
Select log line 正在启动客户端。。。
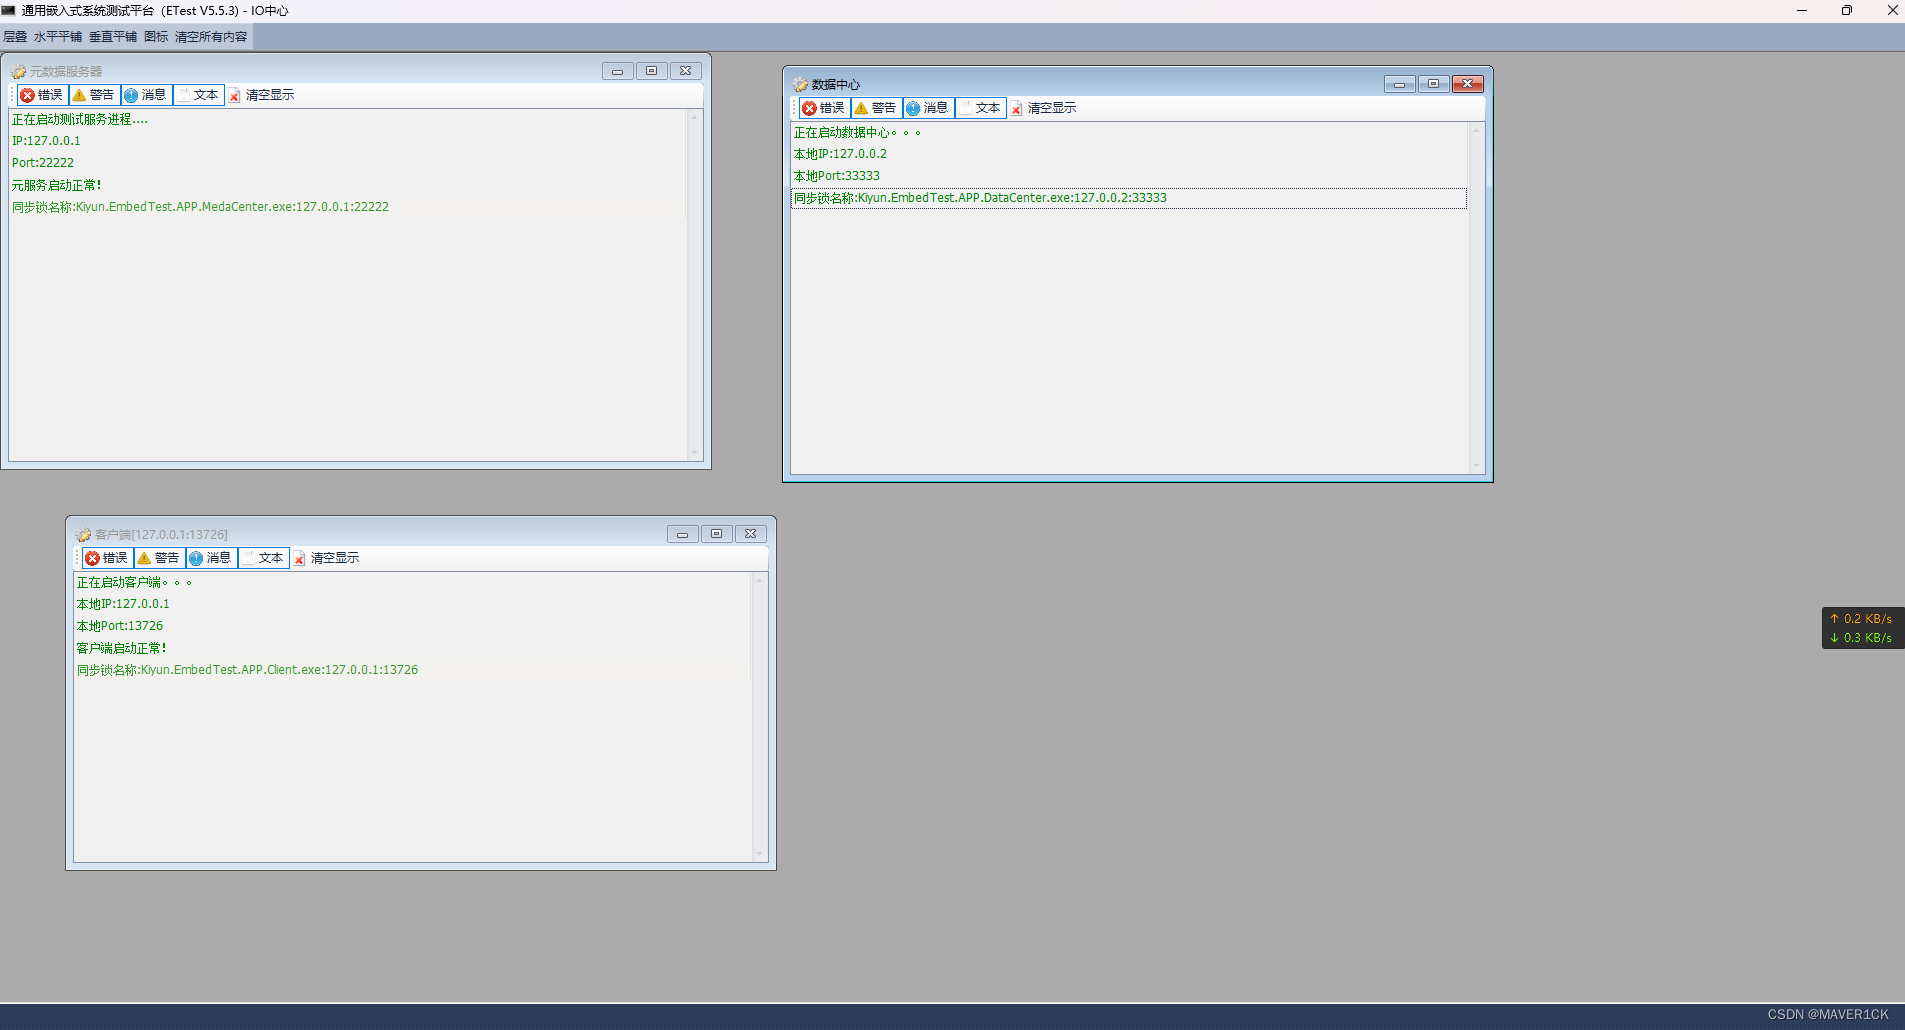413,583
